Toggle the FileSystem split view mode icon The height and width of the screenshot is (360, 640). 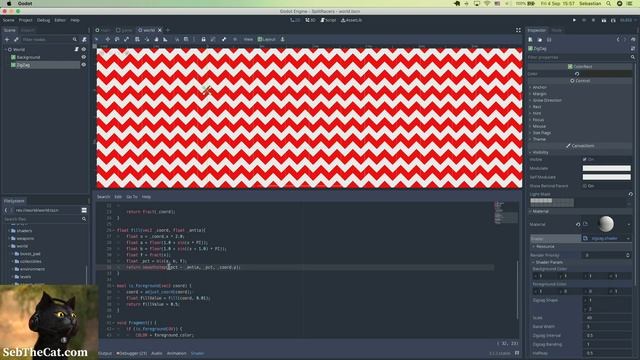click(84, 210)
